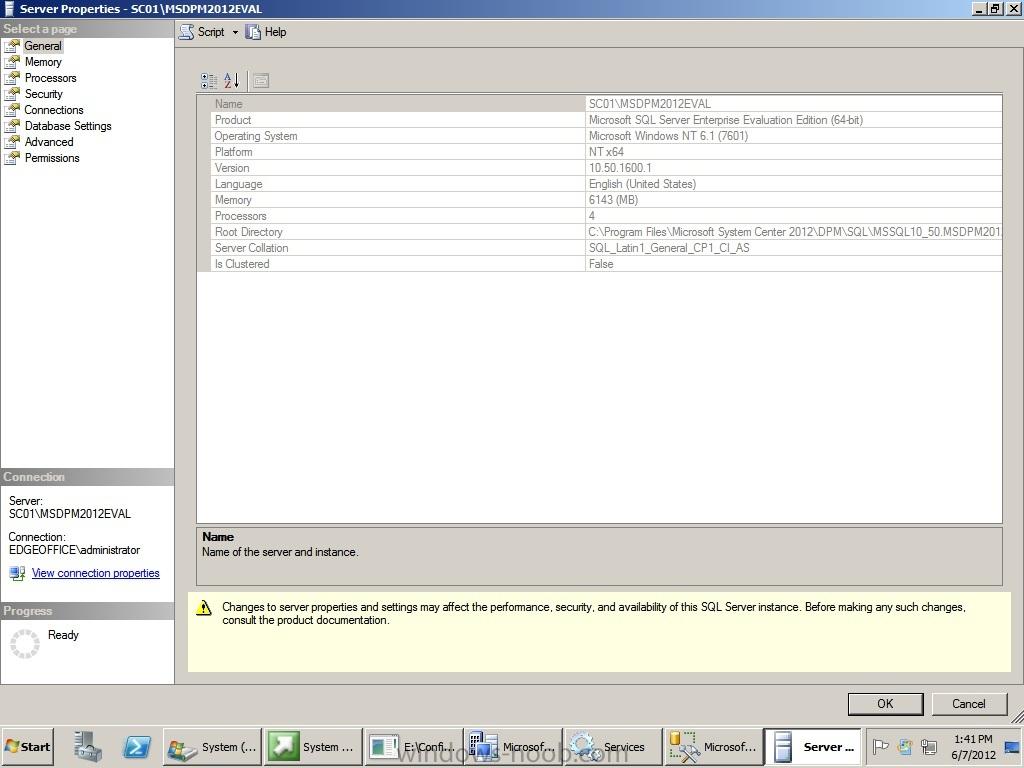Switch to Services taskbar window
This screenshot has width=1024, height=768.
[x=613, y=747]
